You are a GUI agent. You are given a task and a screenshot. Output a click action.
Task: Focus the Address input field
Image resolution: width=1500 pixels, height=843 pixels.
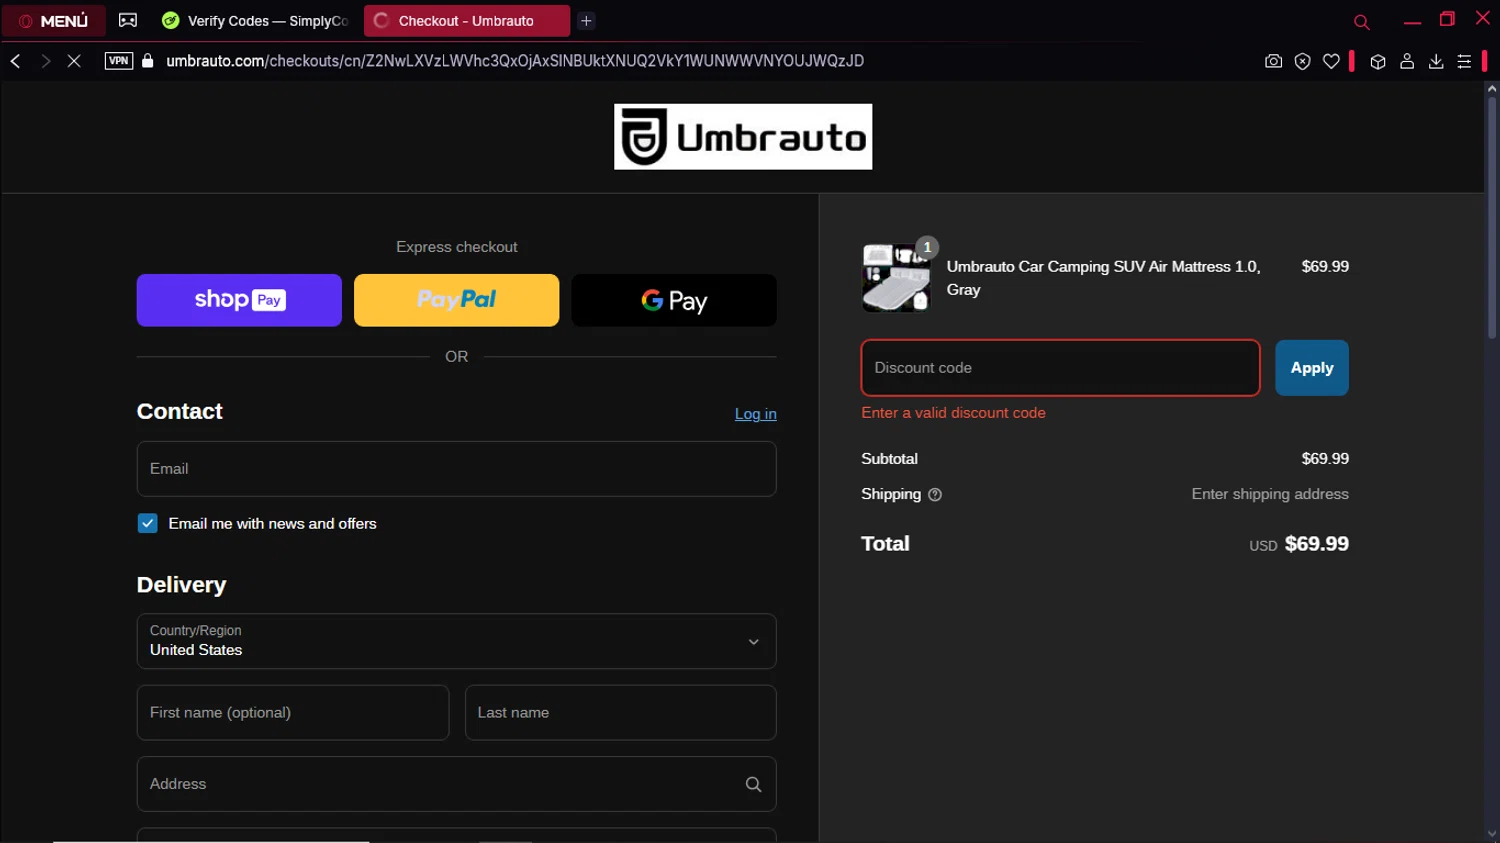coord(457,784)
